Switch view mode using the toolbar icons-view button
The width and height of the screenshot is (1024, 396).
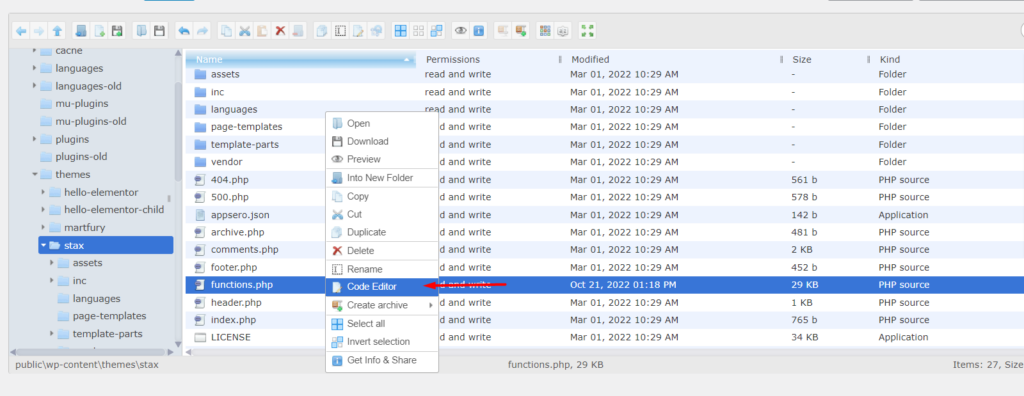tap(544, 30)
